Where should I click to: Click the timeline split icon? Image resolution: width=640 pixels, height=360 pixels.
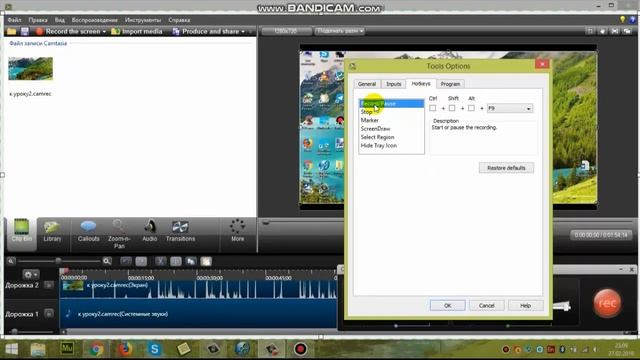(176, 261)
